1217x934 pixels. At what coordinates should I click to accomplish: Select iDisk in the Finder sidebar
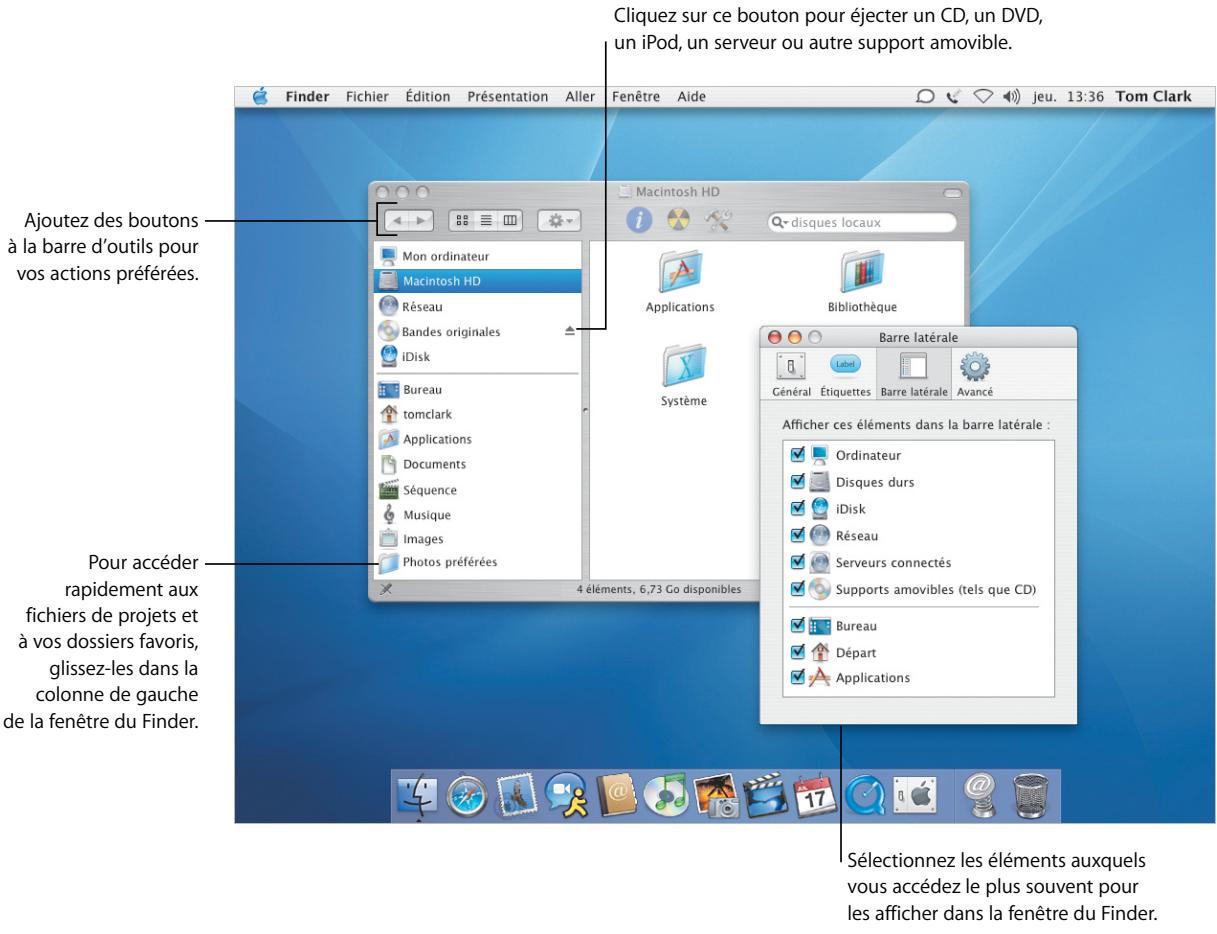(476, 356)
